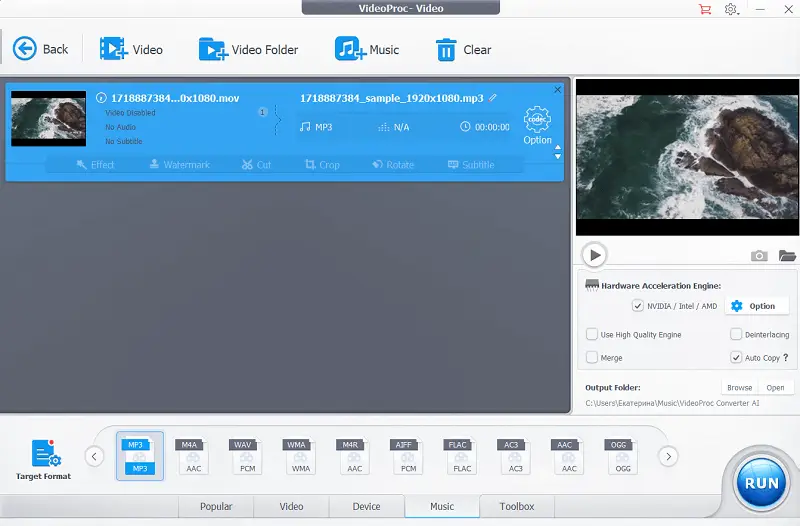The width and height of the screenshot is (800, 526).
Task: Switch to the Video tab
Action: click(291, 506)
